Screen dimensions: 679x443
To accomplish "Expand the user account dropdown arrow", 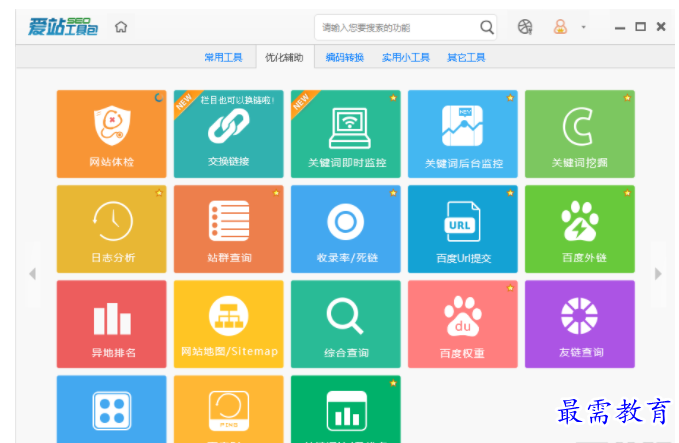I will tap(583, 27).
